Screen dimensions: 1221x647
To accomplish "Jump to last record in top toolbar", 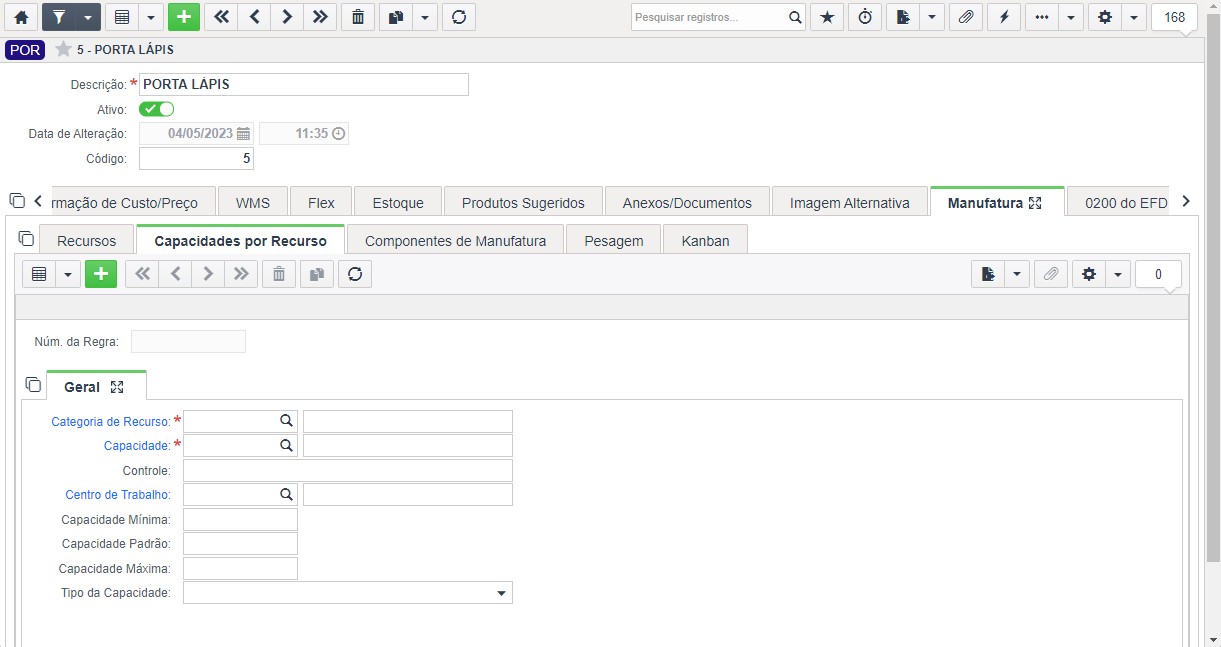I will pos(320,17).
